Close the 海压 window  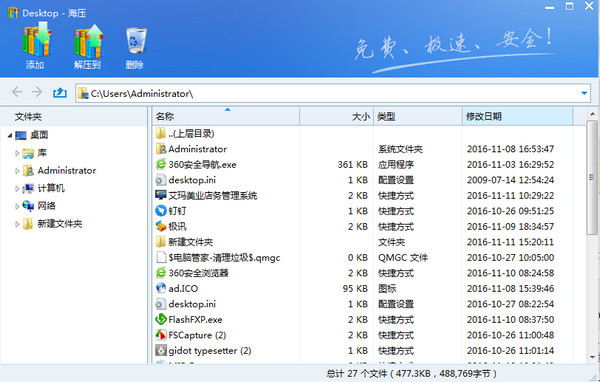pyautogui.click(x=589, y=6)
